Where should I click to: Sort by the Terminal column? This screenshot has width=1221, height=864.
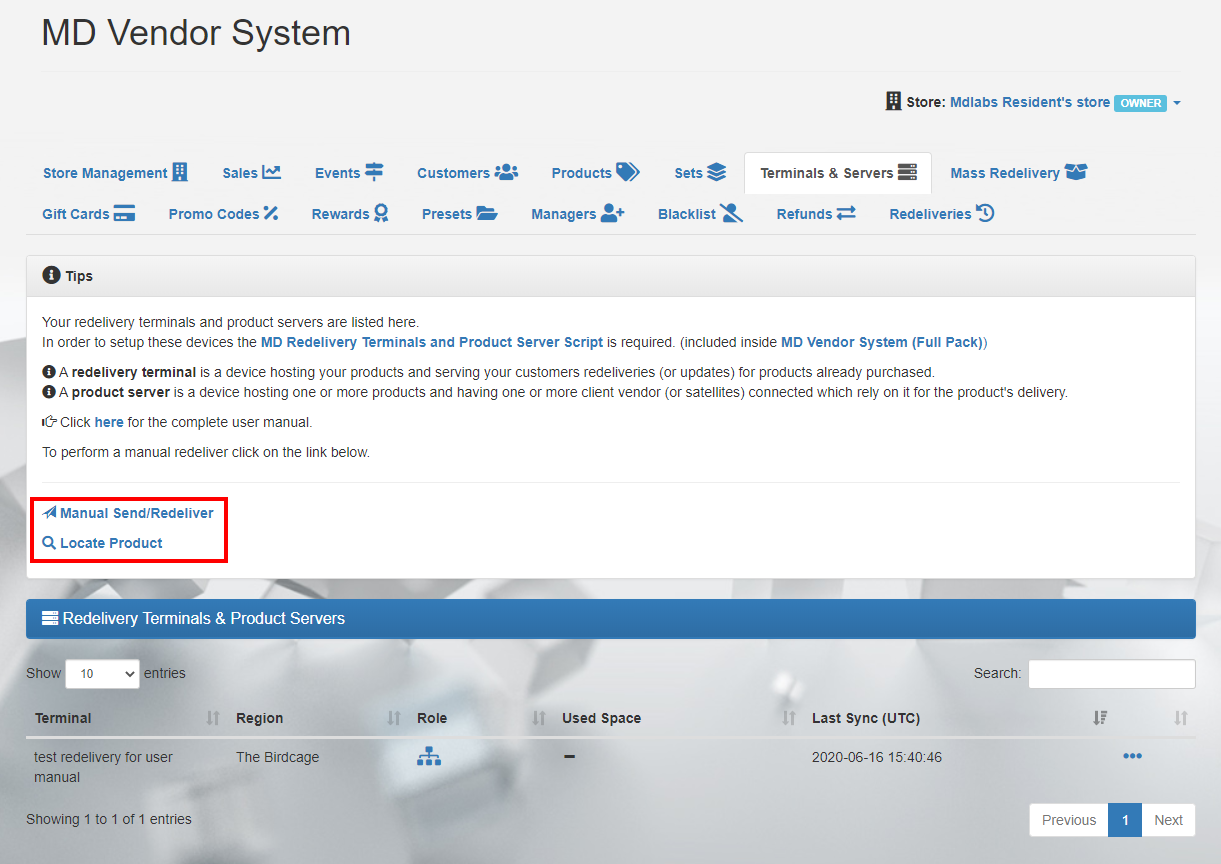[127, 718]
